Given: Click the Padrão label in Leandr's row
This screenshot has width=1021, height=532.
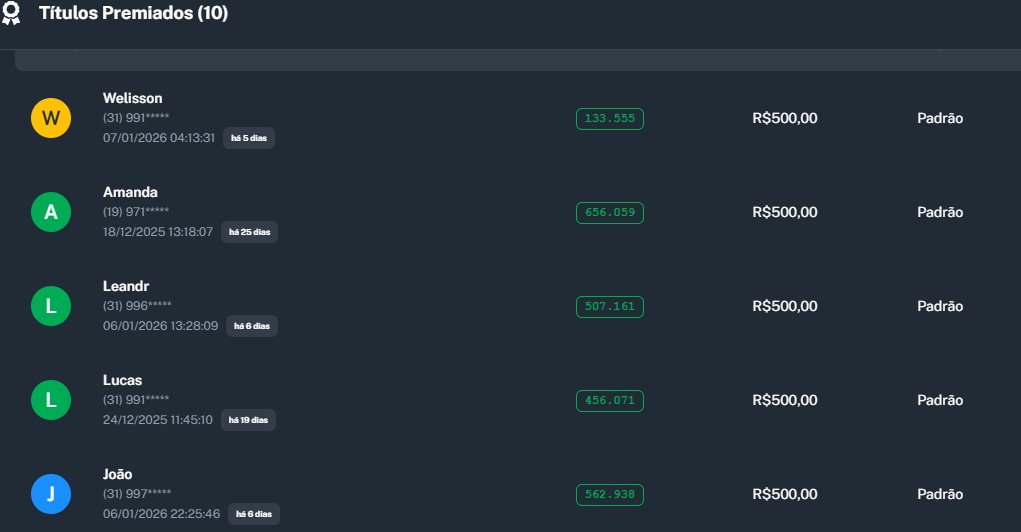Looking at the screenshot, I should point(940,306).
